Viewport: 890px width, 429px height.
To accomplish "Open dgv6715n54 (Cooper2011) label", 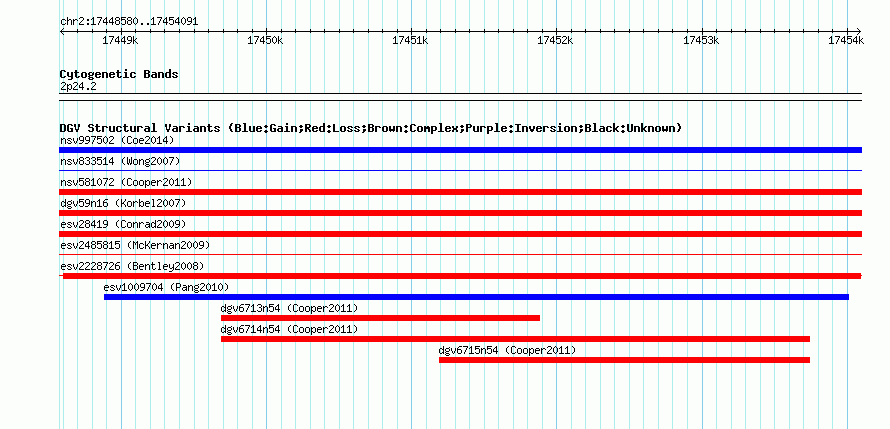I will point(507,350).
